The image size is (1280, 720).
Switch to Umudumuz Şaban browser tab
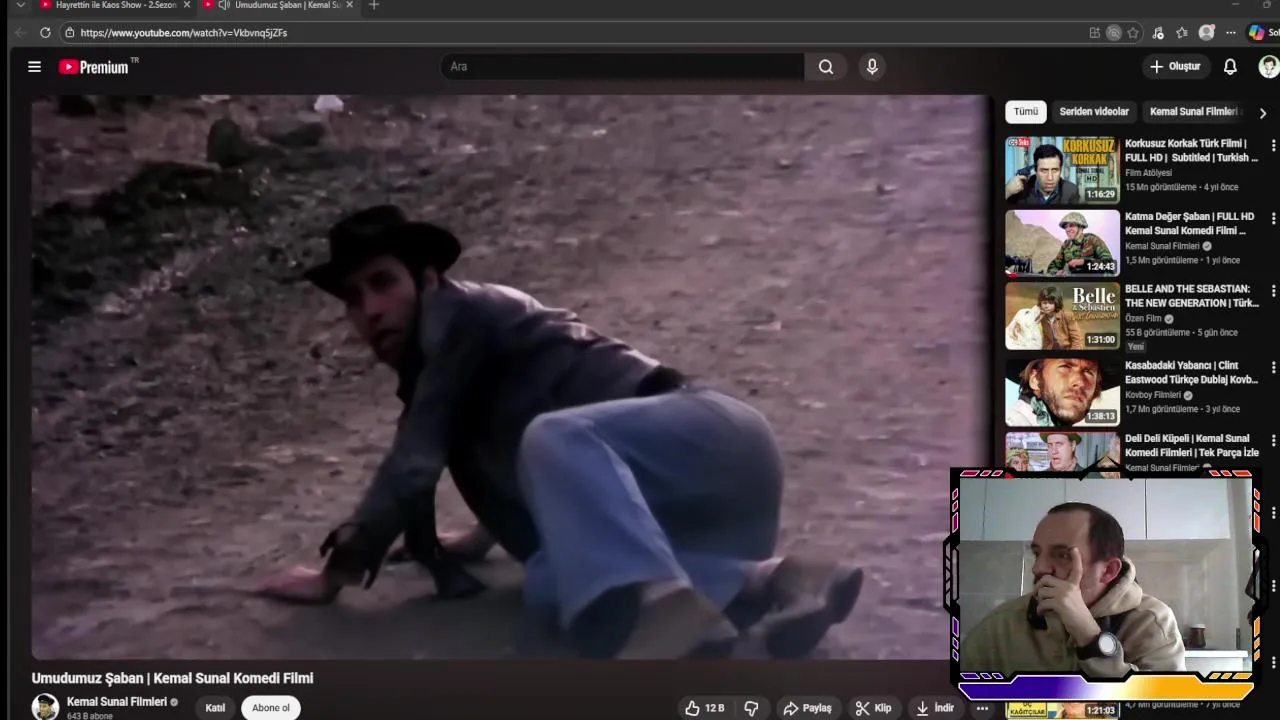278,5
